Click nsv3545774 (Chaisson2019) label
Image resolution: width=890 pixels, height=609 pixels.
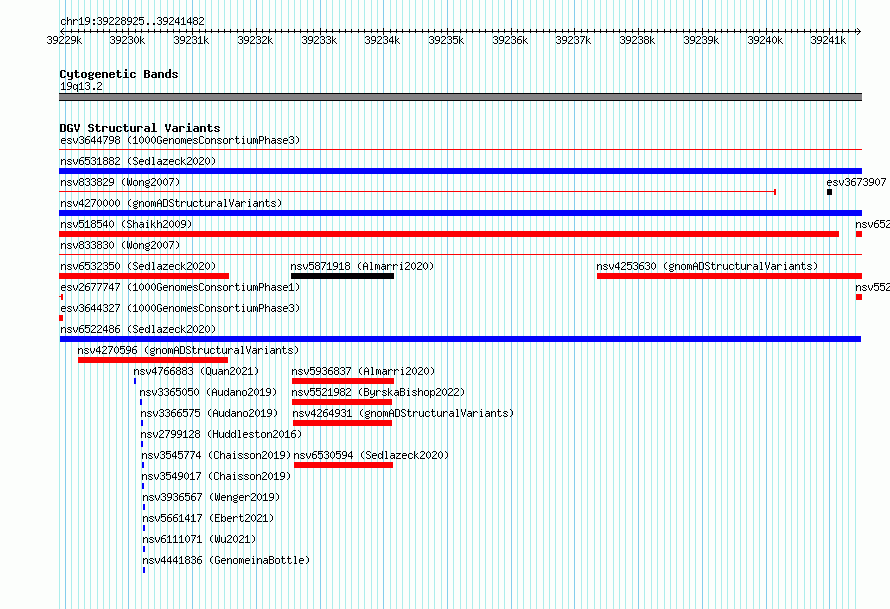pyautogui.click(x=216, y=455)
